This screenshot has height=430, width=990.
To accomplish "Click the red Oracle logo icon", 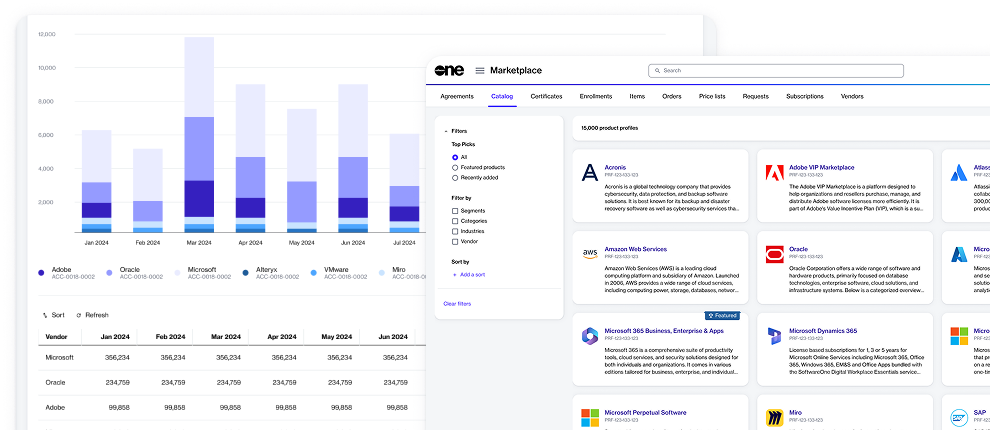I will pos(773,255).
